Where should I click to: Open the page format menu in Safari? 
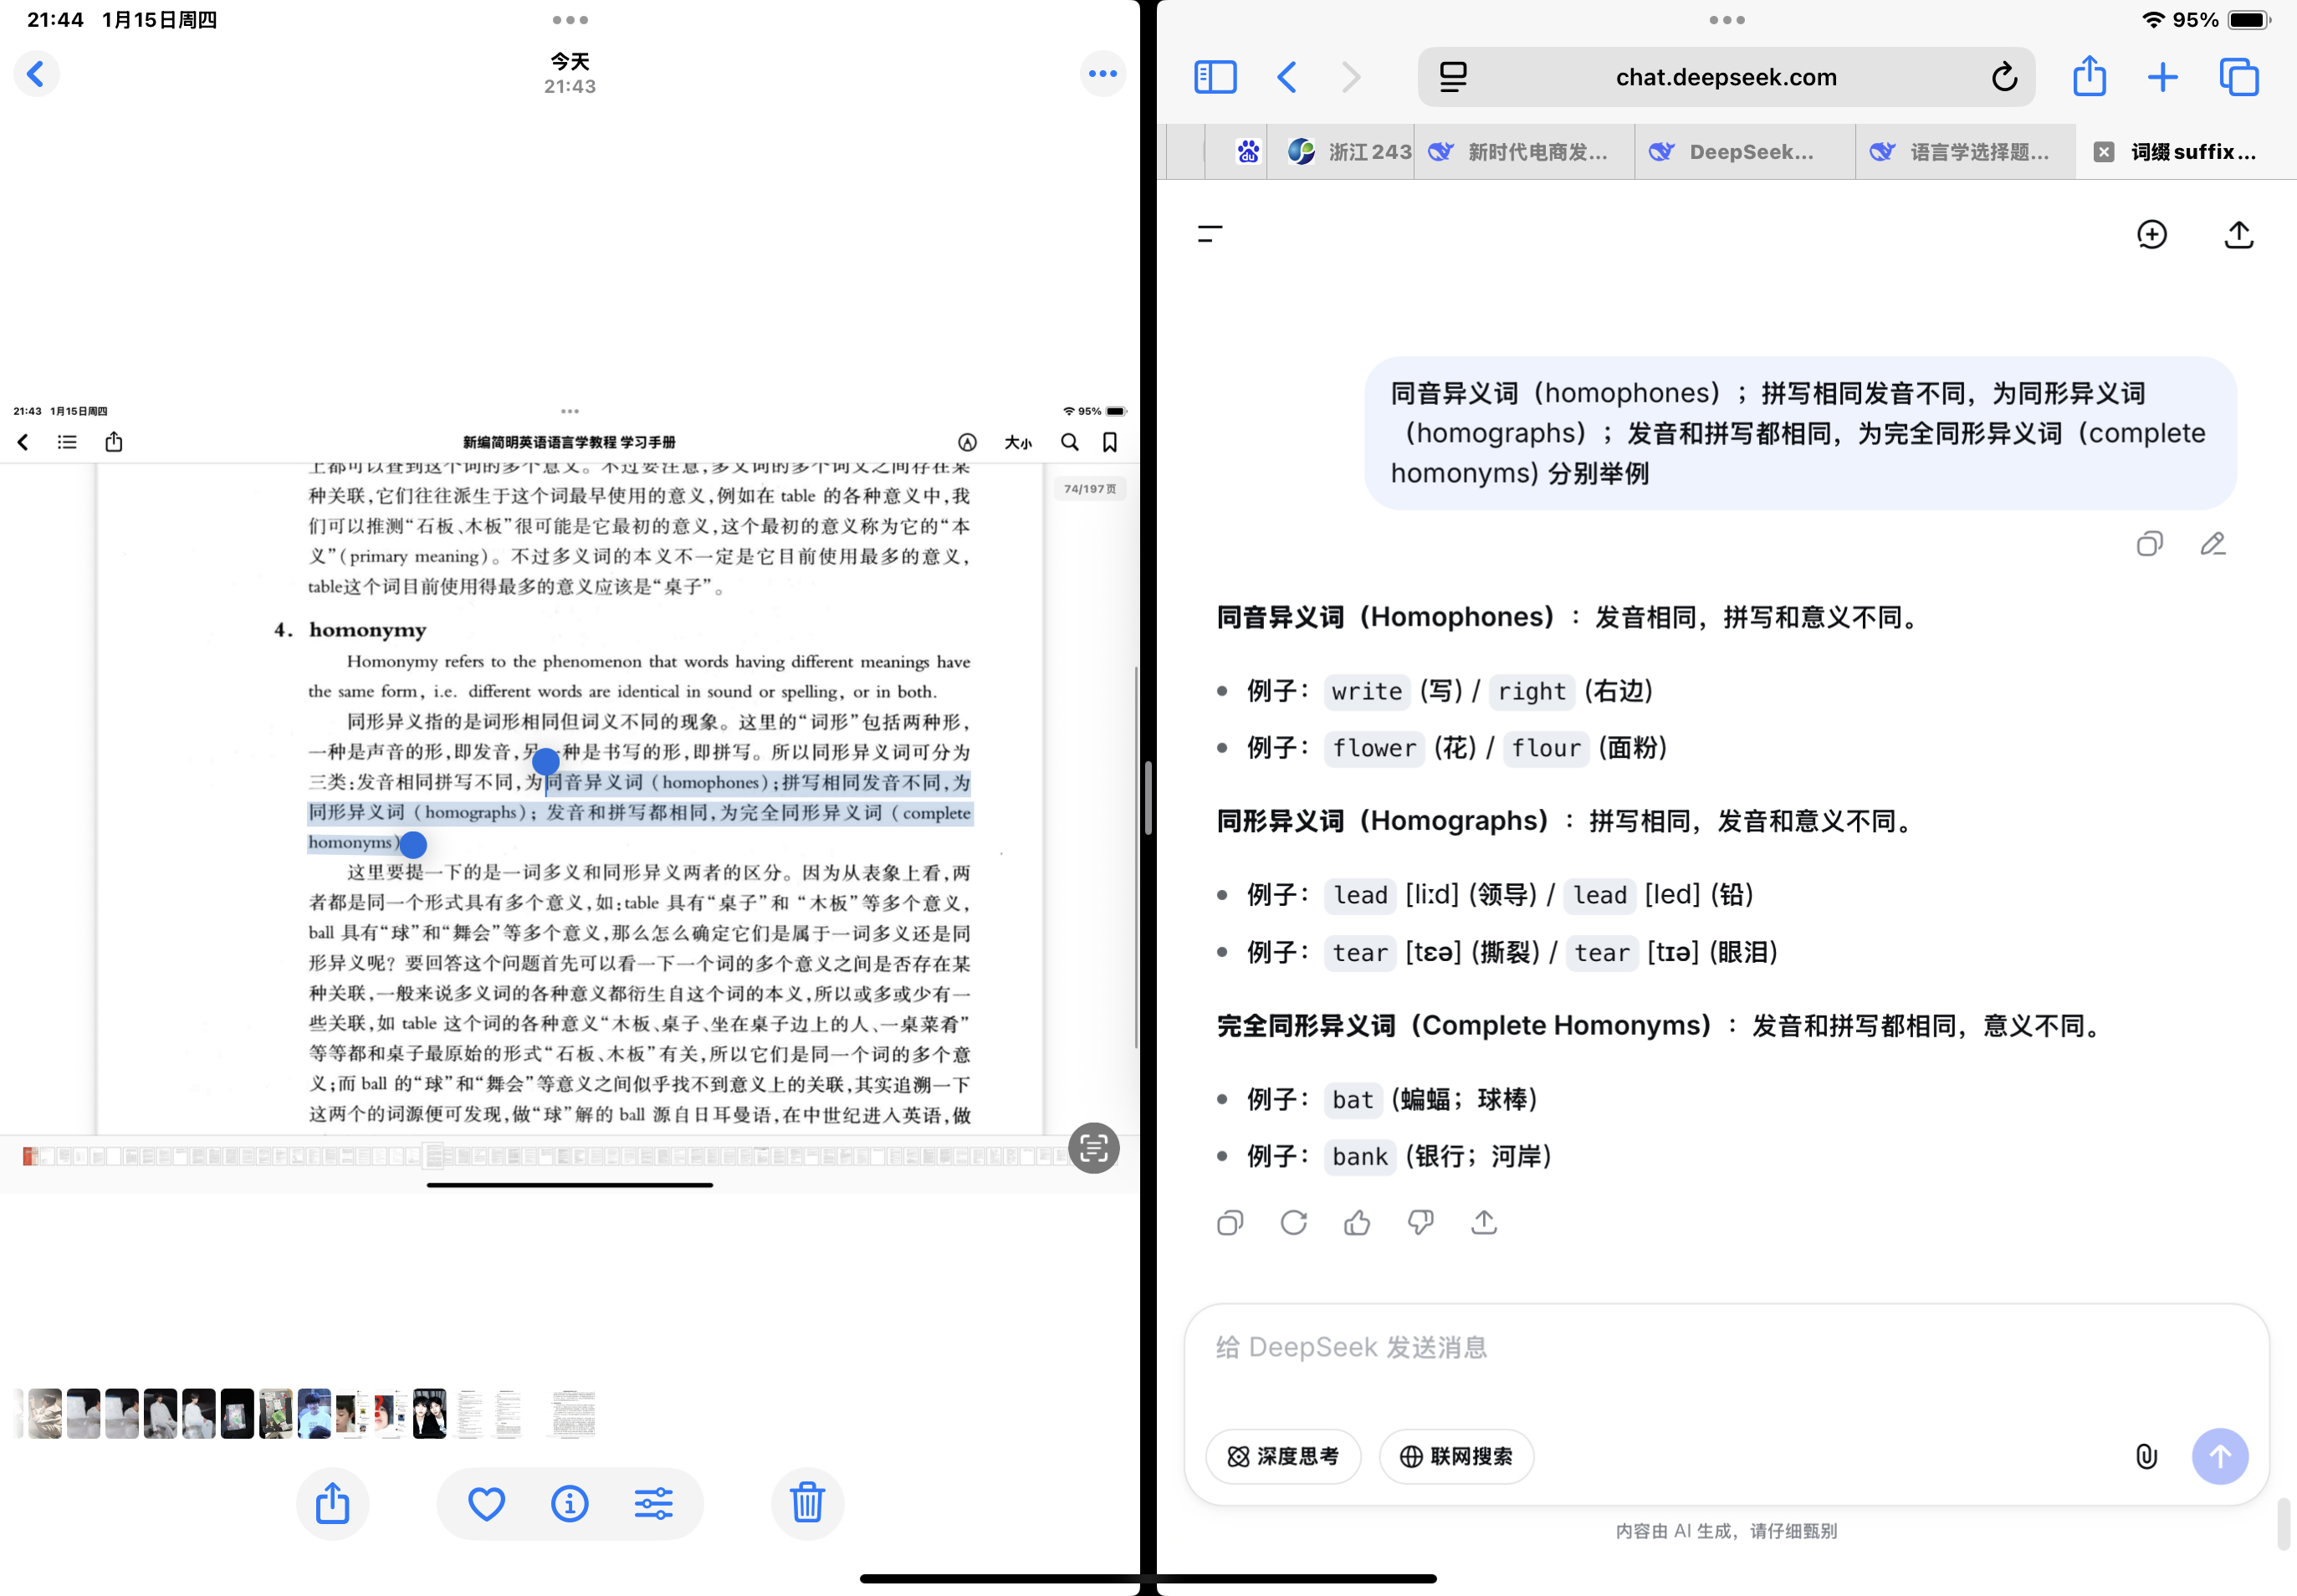(x=1452, y=76)
